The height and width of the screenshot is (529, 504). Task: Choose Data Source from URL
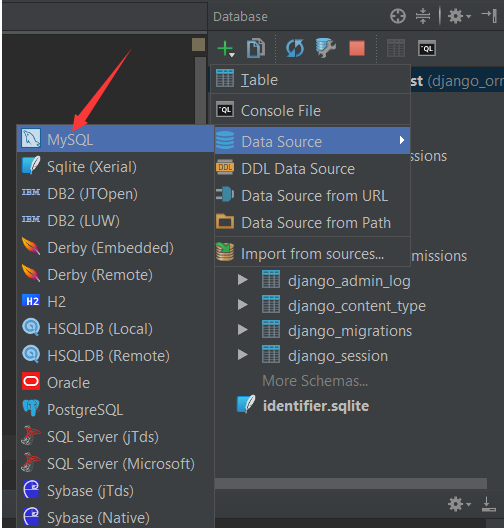312,196
